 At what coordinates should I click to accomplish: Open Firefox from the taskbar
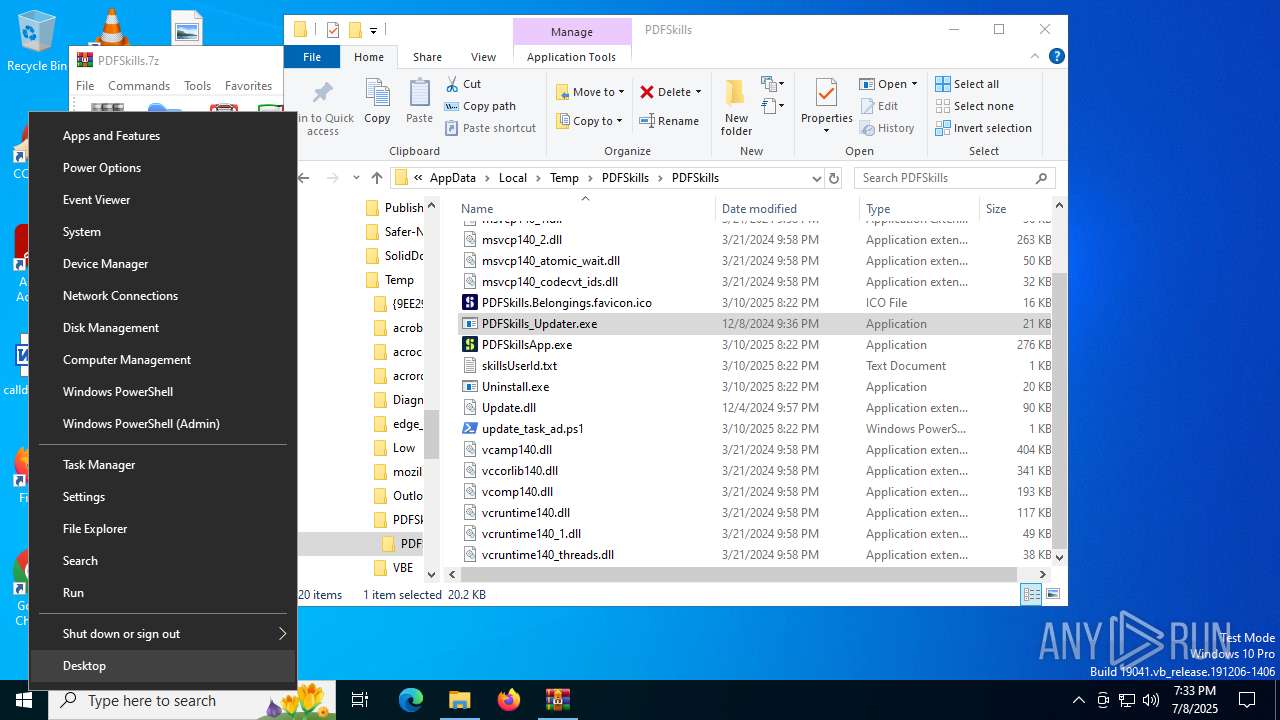pos(509,700)
